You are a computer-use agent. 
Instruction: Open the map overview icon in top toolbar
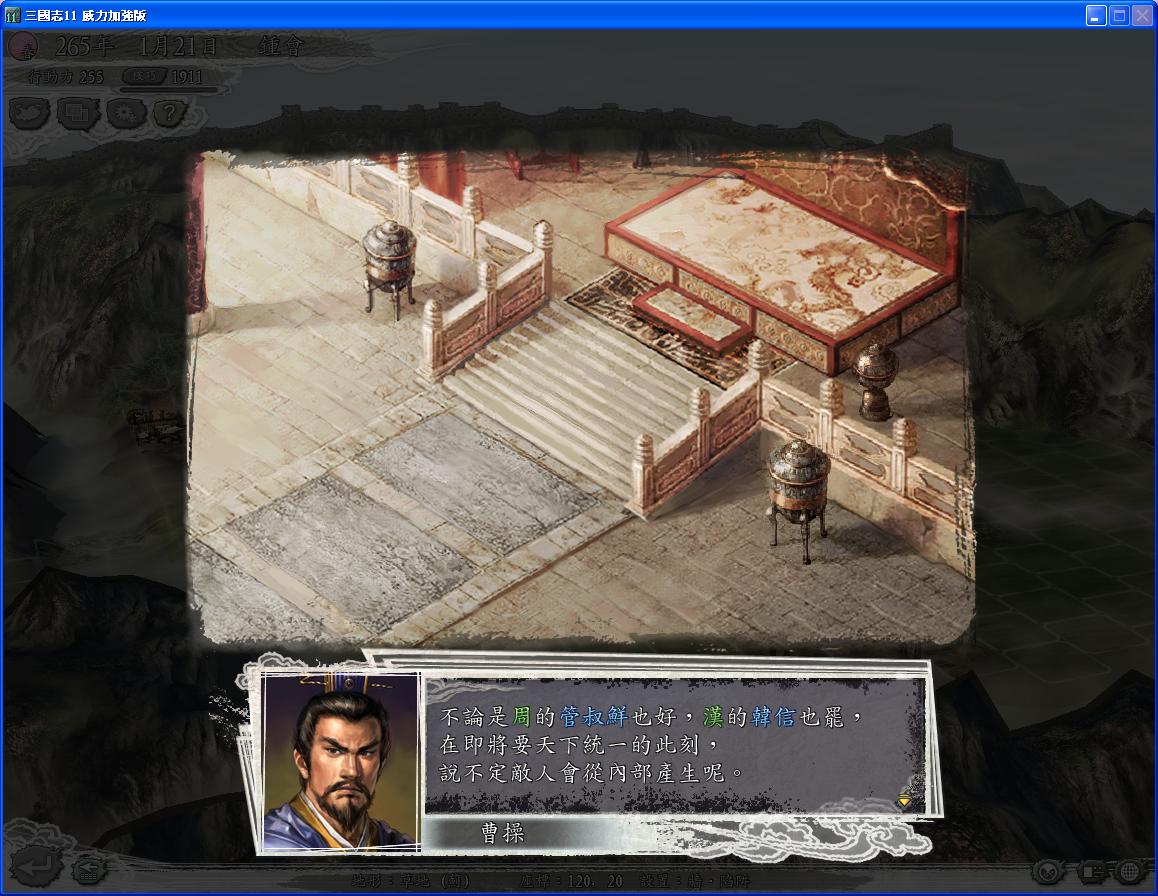click(x=30, y=113)
